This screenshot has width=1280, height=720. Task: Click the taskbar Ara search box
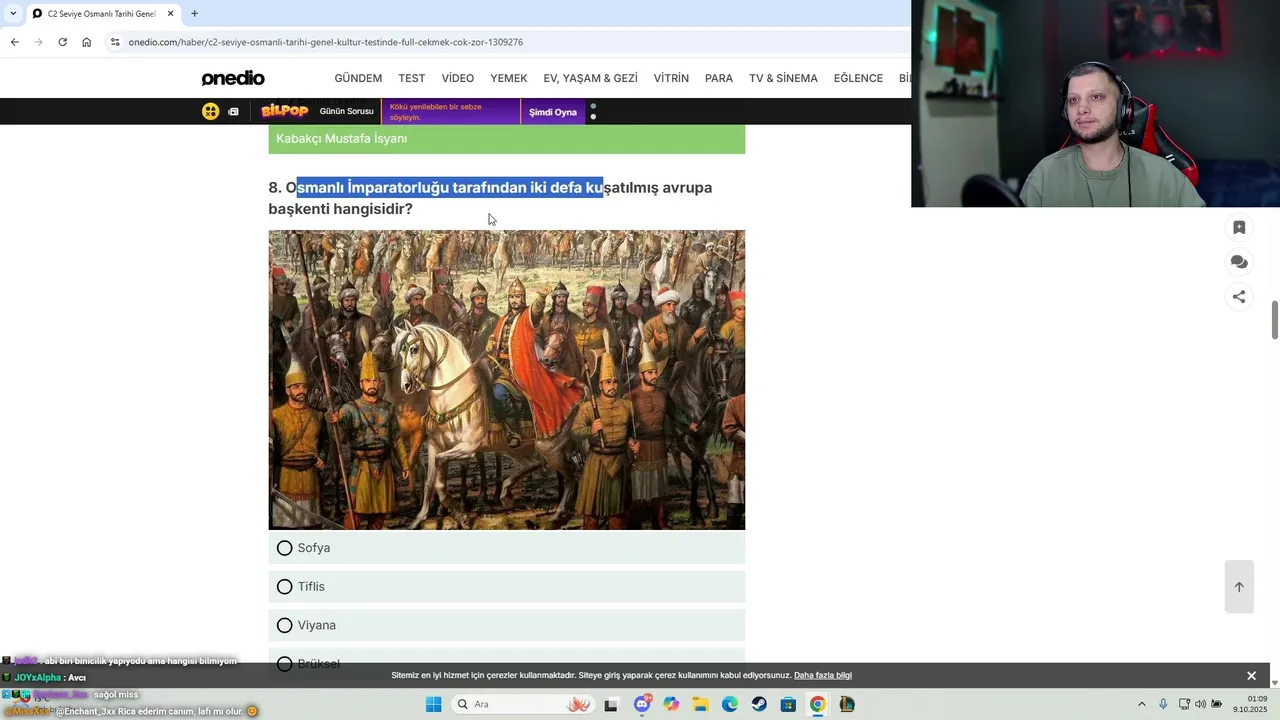[x=522, y=704]
